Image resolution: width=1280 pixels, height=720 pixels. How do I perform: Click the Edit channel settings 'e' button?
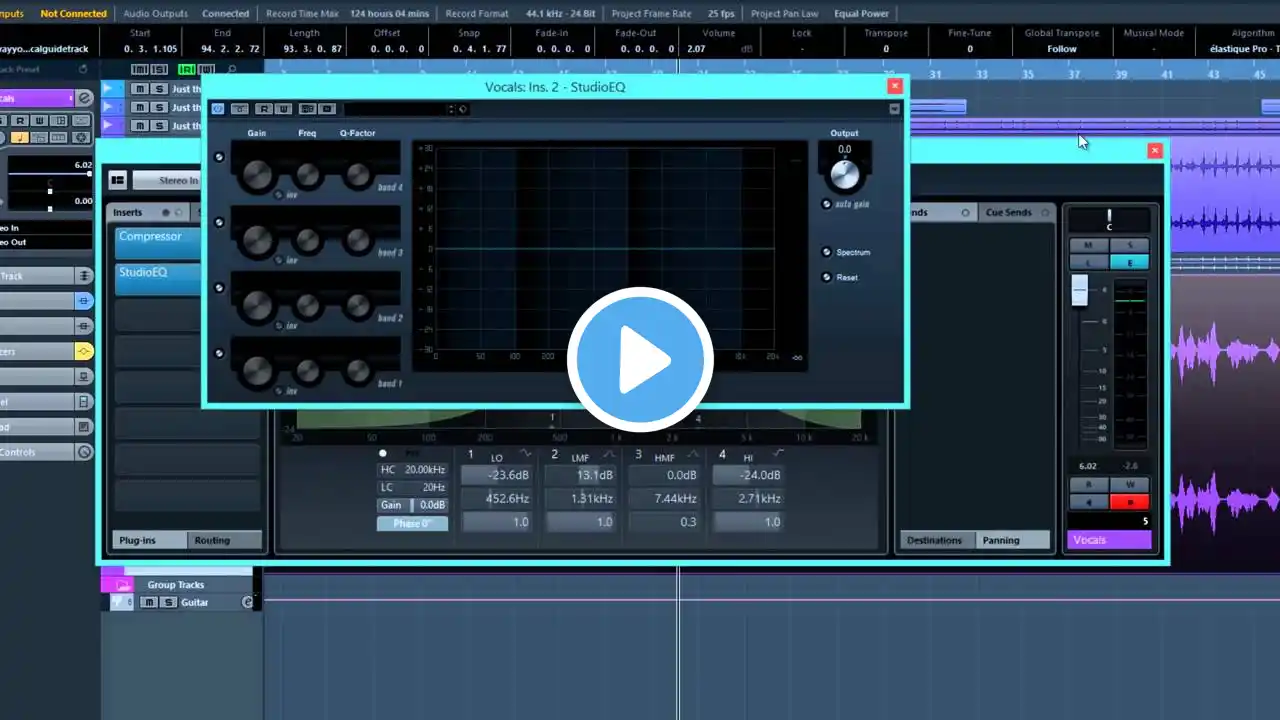click(x=1130, y=262)
